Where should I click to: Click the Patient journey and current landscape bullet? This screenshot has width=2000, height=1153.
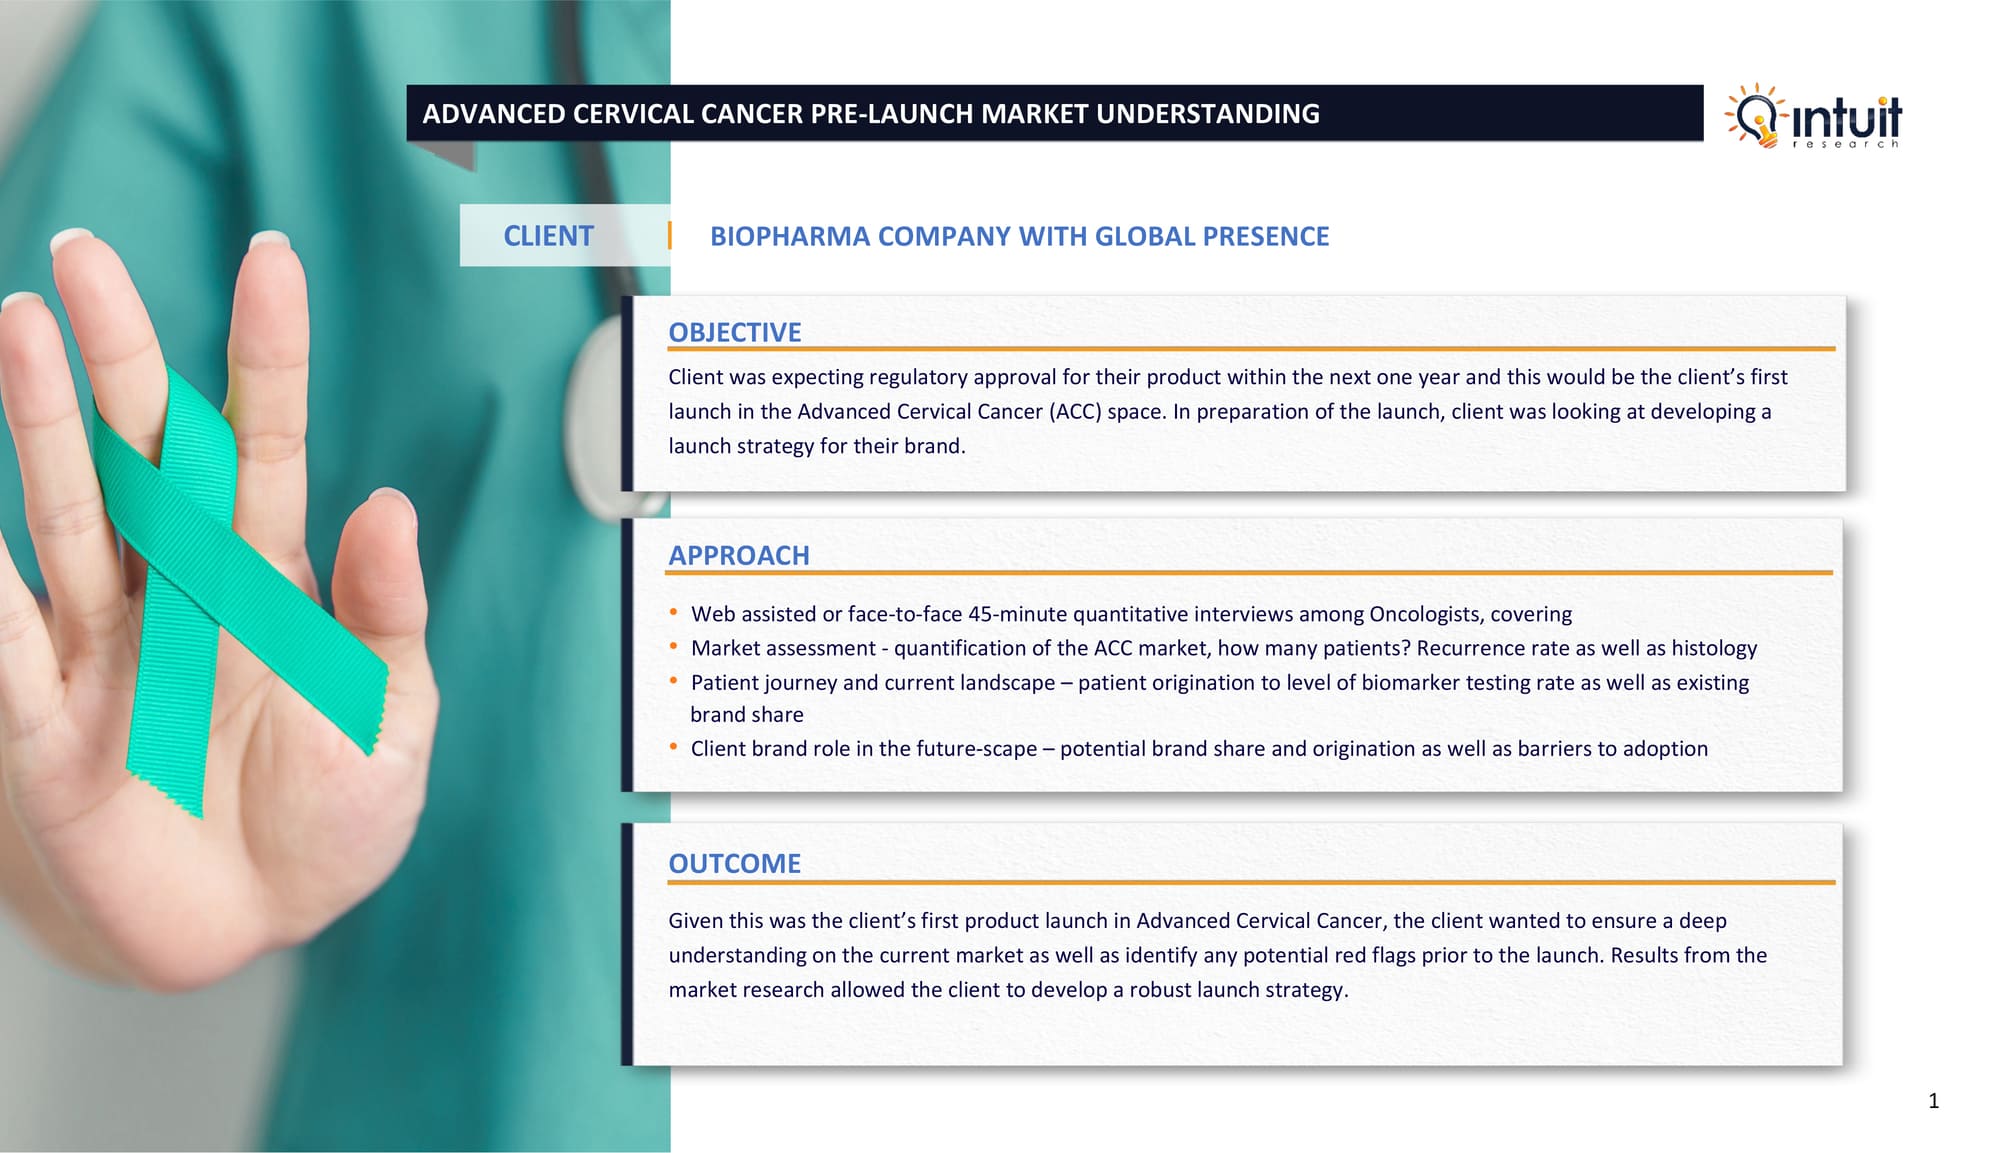[1219, 683]
